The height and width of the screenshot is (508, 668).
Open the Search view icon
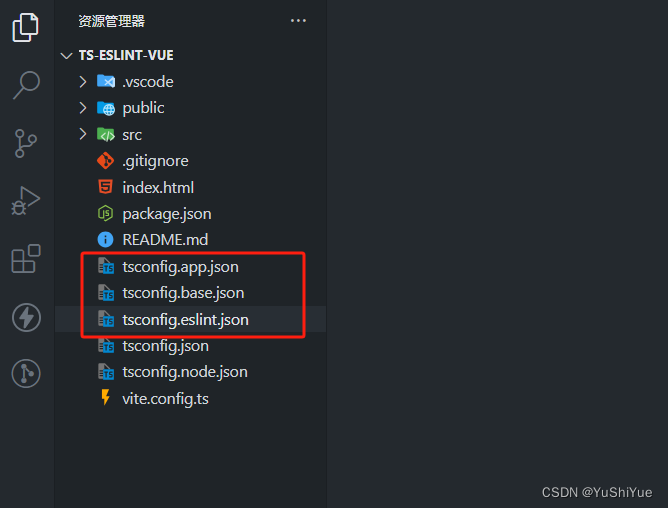click(26, 85)
